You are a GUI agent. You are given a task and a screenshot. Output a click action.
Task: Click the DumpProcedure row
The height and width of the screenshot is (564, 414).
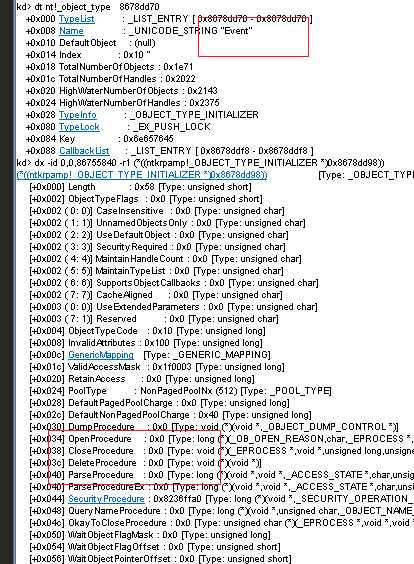pos(214,427)
